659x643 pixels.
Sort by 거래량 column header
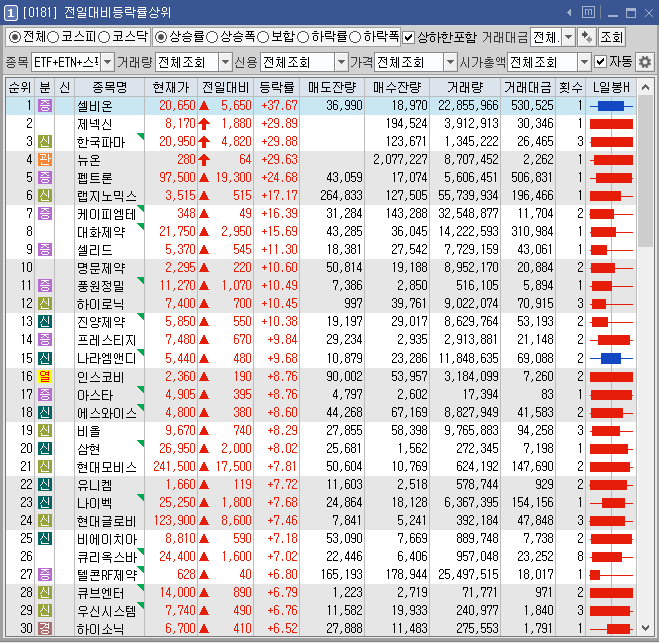[x=464, y=87]
